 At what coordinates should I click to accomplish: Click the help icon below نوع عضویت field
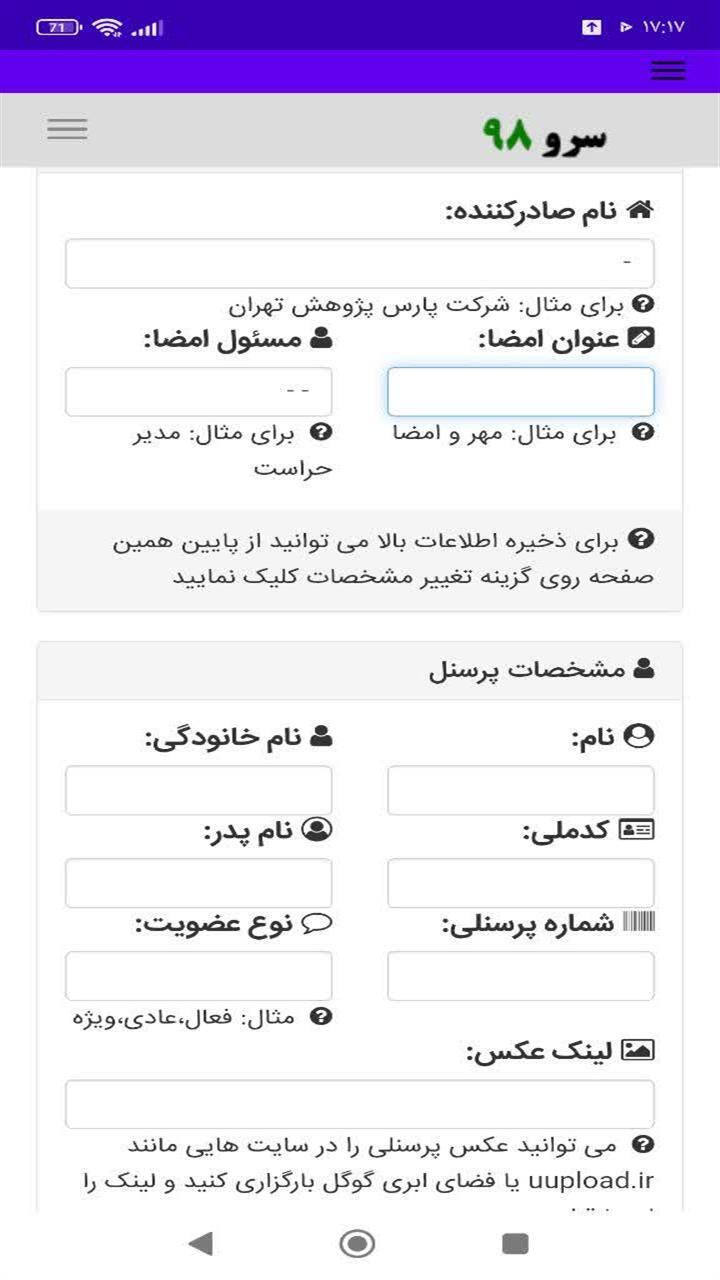(x=321, y=1016)
